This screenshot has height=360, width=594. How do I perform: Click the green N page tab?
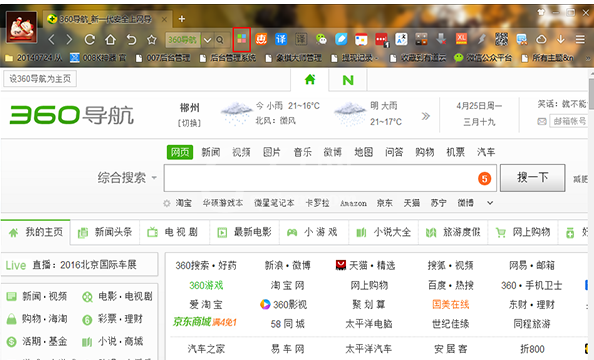(348, 80)
